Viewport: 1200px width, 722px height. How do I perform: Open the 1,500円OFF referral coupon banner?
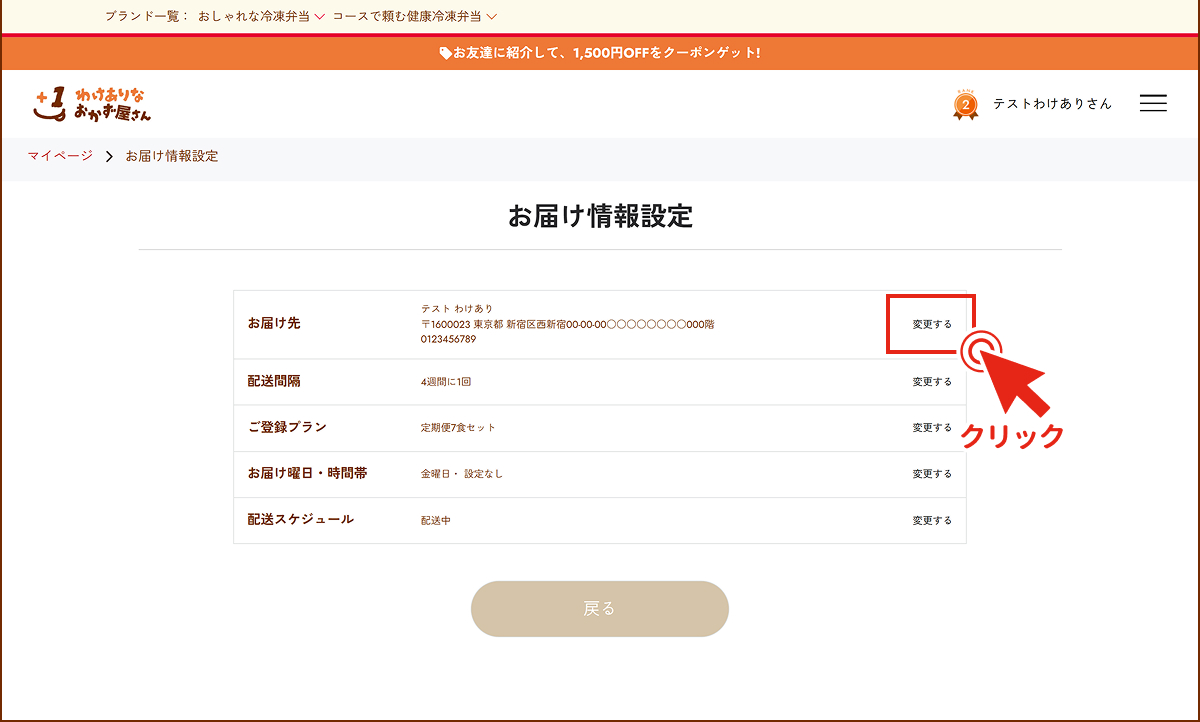(600, 52)
